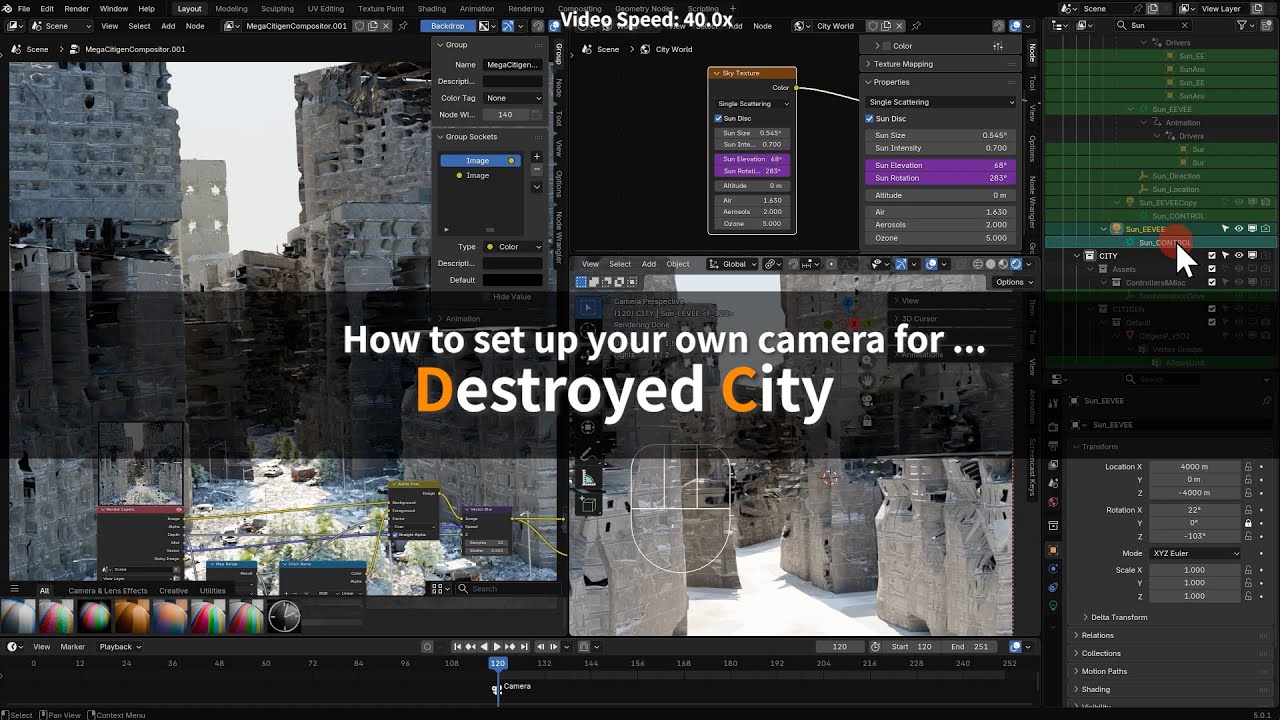Adjust the Sun Rotation slider in Properties

pos(941,178)
